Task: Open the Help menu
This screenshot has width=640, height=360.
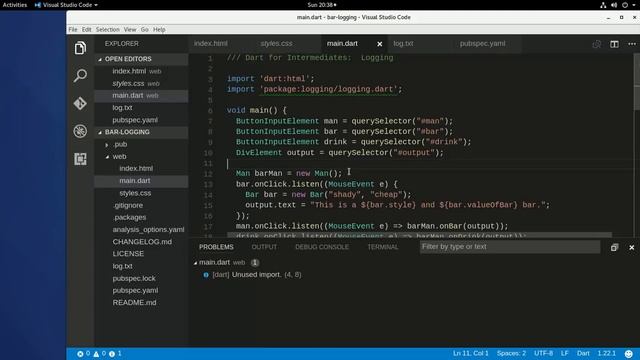Action: 159,29
